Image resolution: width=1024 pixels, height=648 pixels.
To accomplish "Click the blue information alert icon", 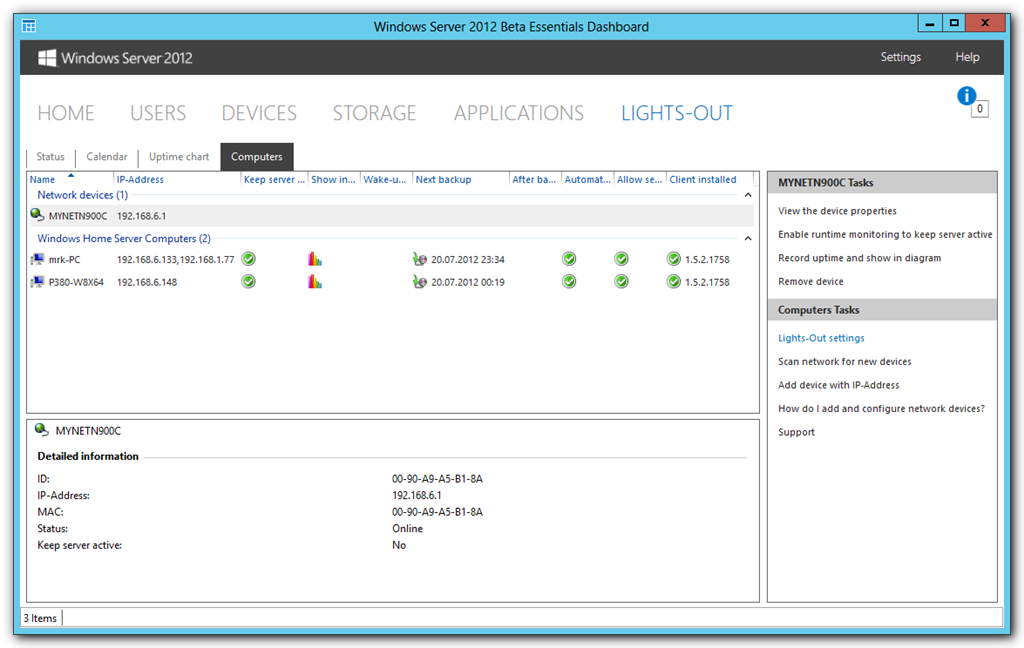I will pyautogui.click(x=967, y=96).
